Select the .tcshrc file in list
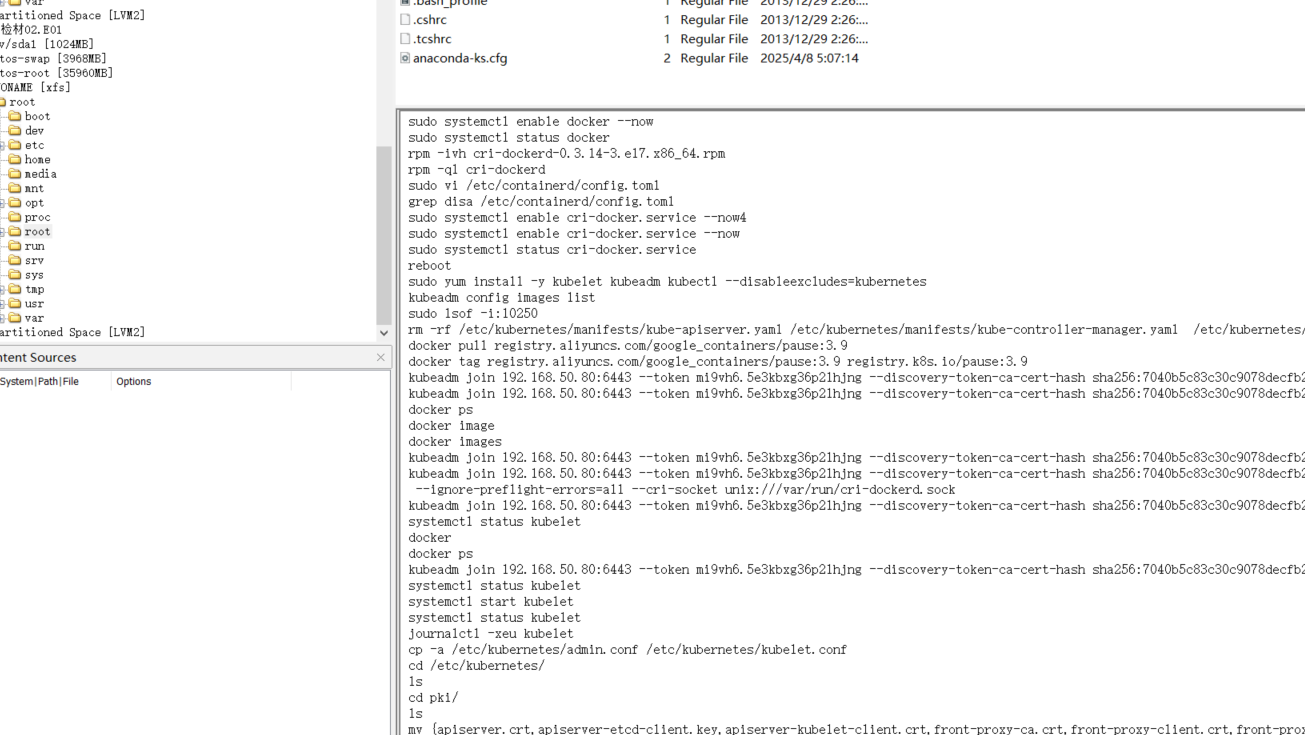1305x735 pixels. [x=432, y=39]
